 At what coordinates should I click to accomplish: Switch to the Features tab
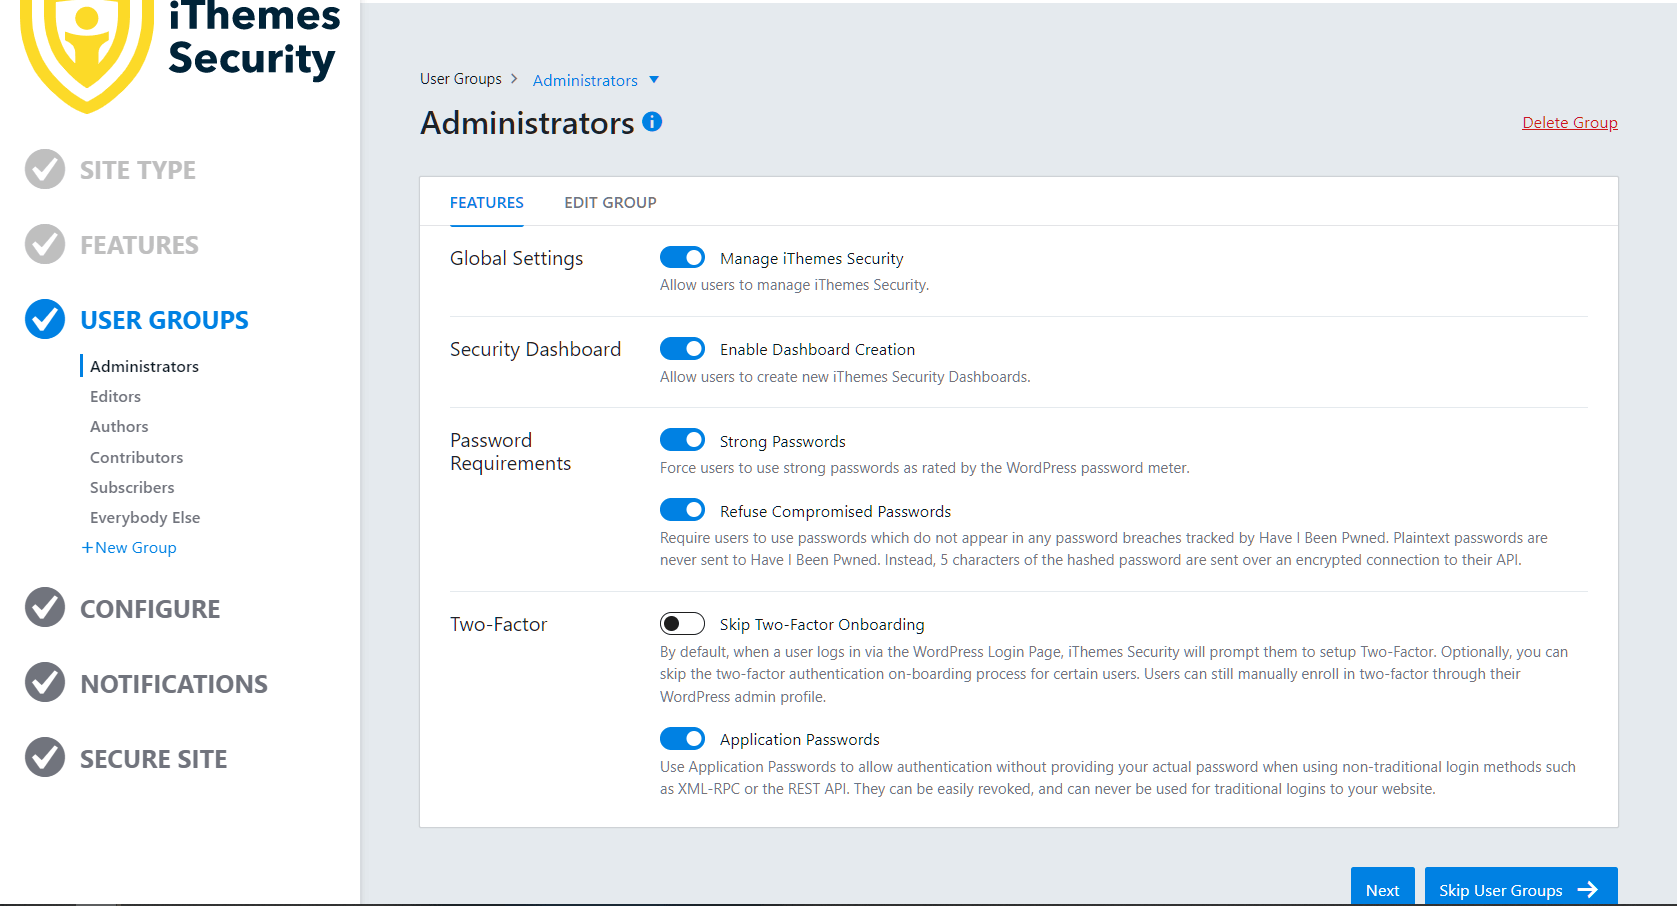[x=487, y=202]
